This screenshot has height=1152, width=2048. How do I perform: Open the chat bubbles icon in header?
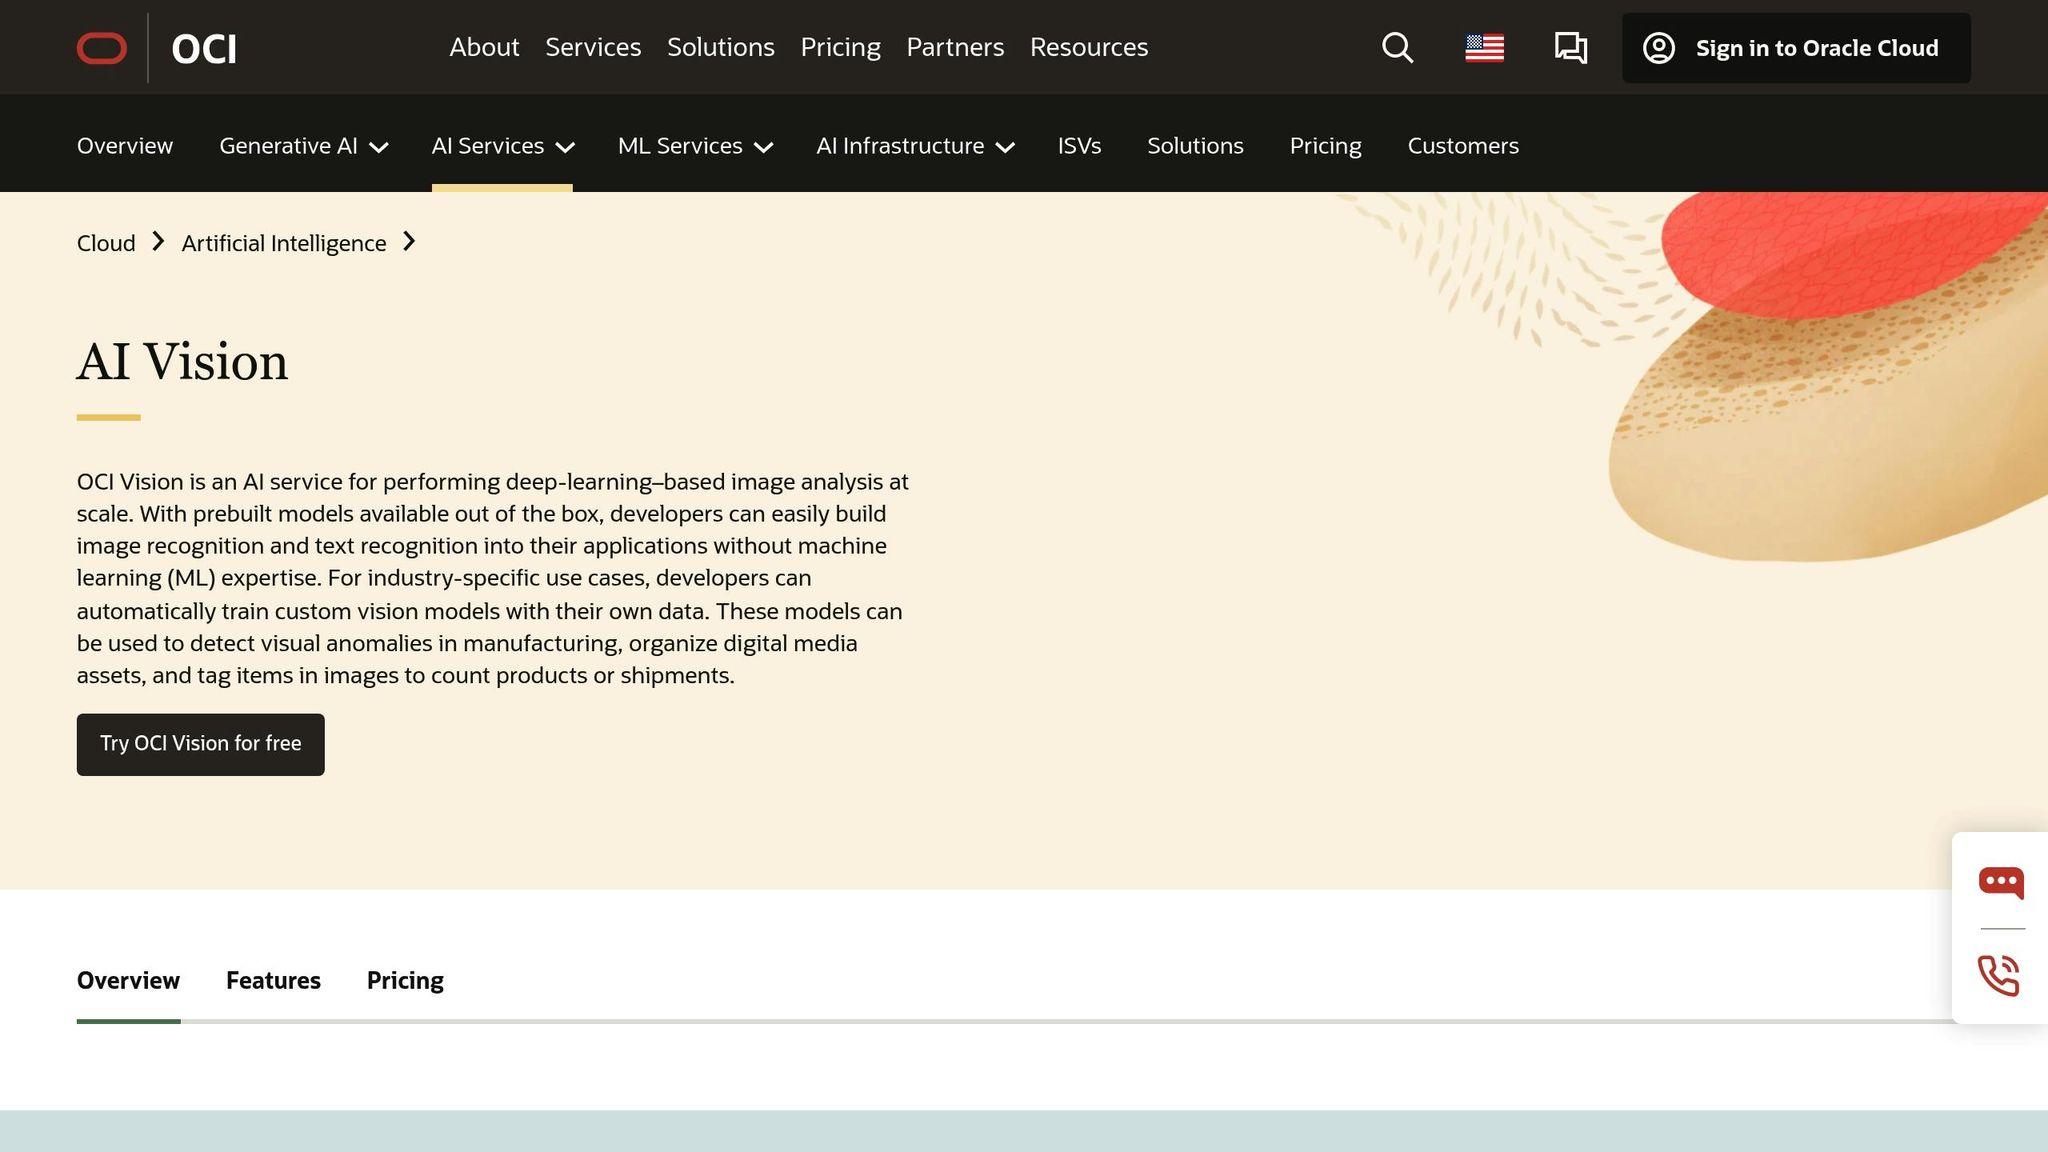tap(1570, 48)
